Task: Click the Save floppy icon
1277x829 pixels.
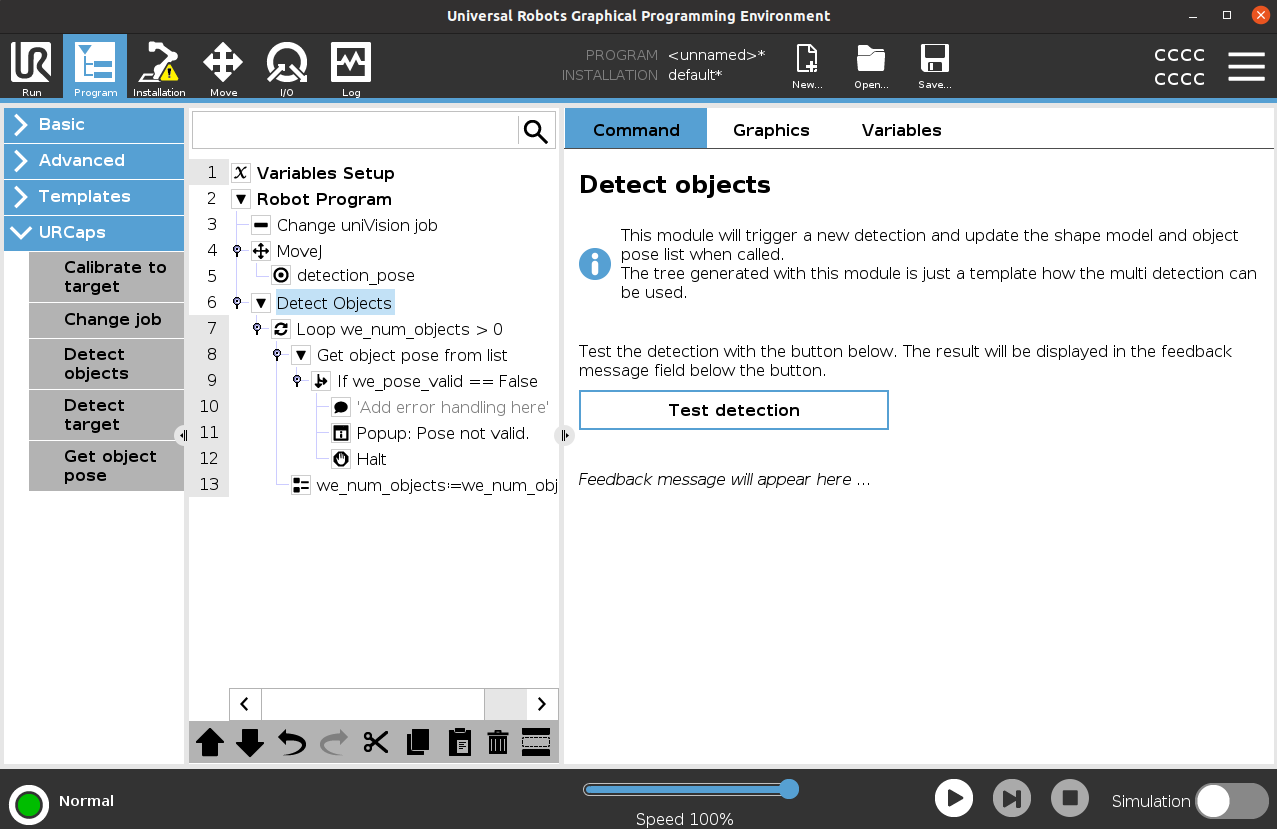Action: (935, 67)
